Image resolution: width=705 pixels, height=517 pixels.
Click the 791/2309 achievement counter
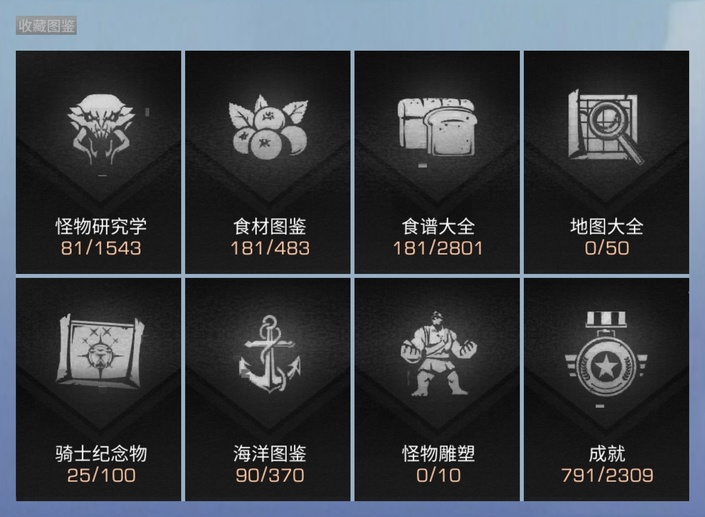point(607,475)
